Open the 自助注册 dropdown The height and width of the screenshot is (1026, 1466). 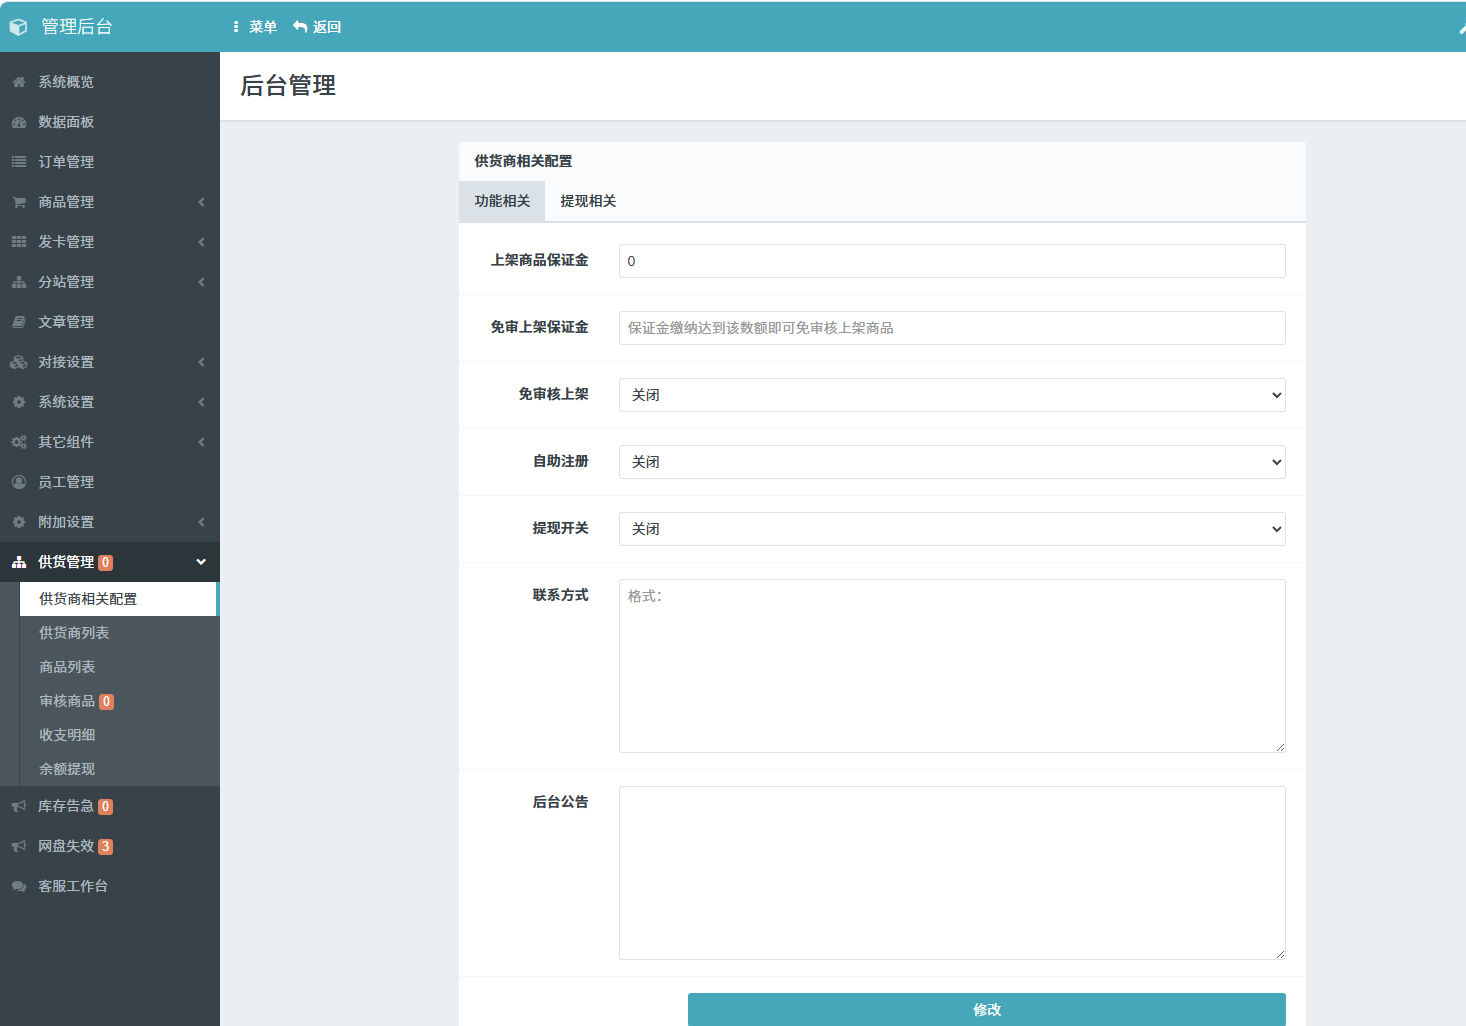click(x=952, y=462)
